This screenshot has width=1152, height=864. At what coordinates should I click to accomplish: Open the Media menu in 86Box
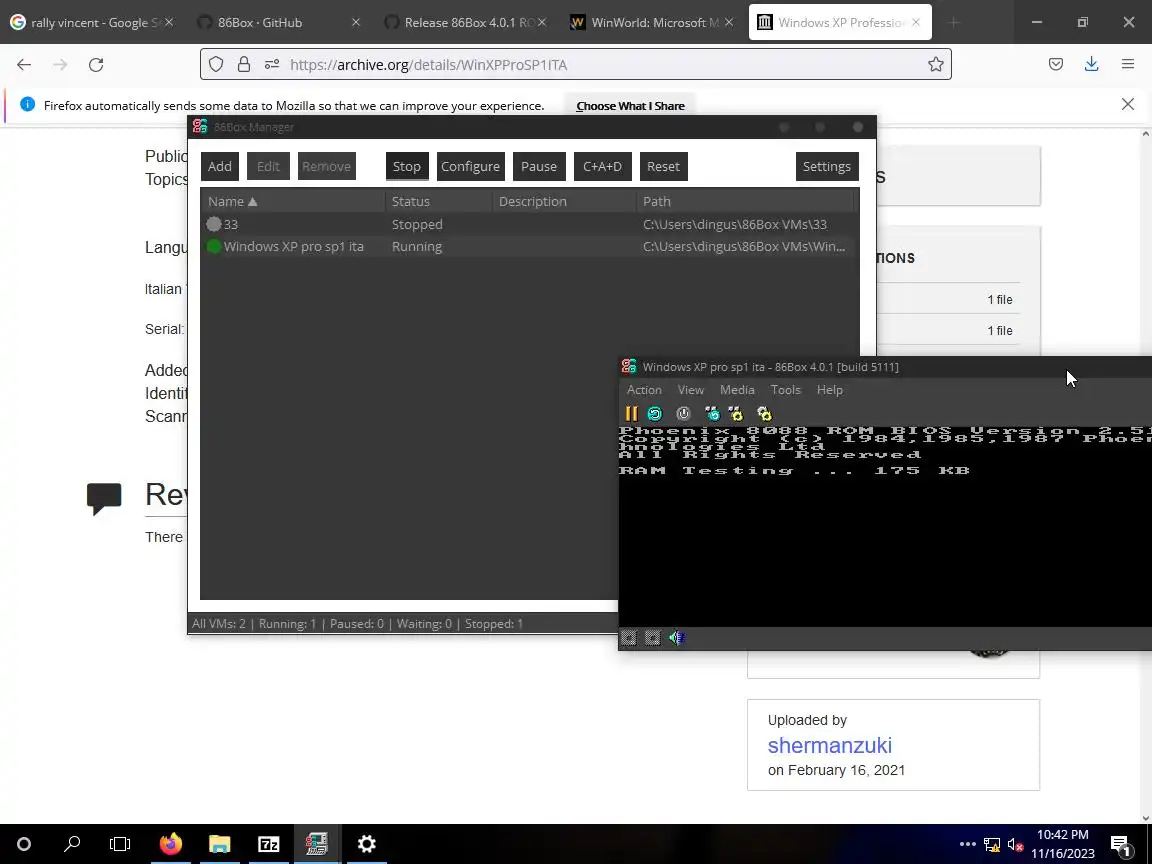pyautogui.click(x=737, y=390)
